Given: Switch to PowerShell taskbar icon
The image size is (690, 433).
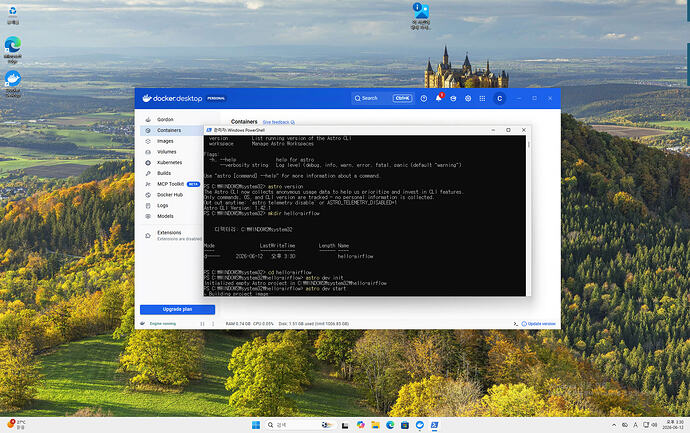Looking at the screenshot, I should 434,425.
